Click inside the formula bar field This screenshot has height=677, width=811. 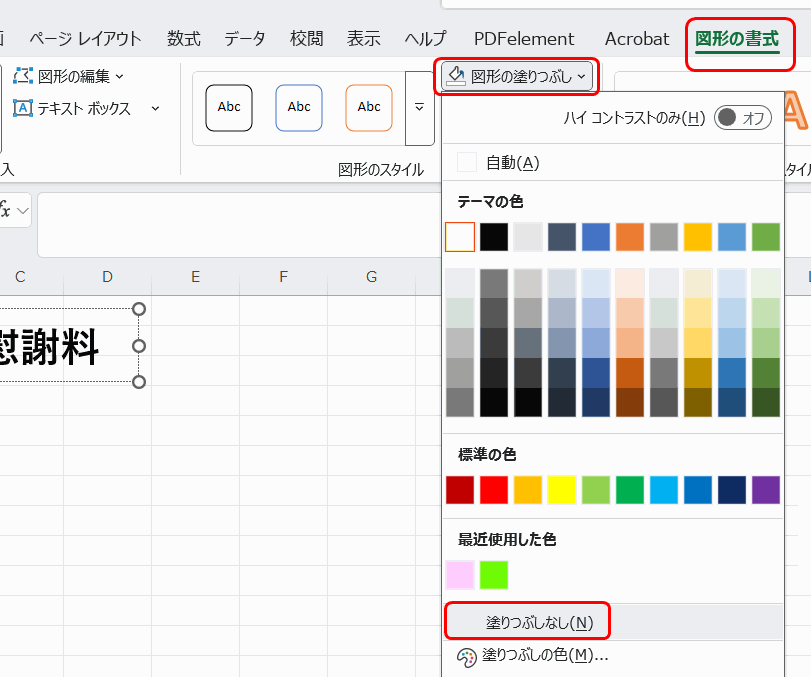(x=239, y=225)
